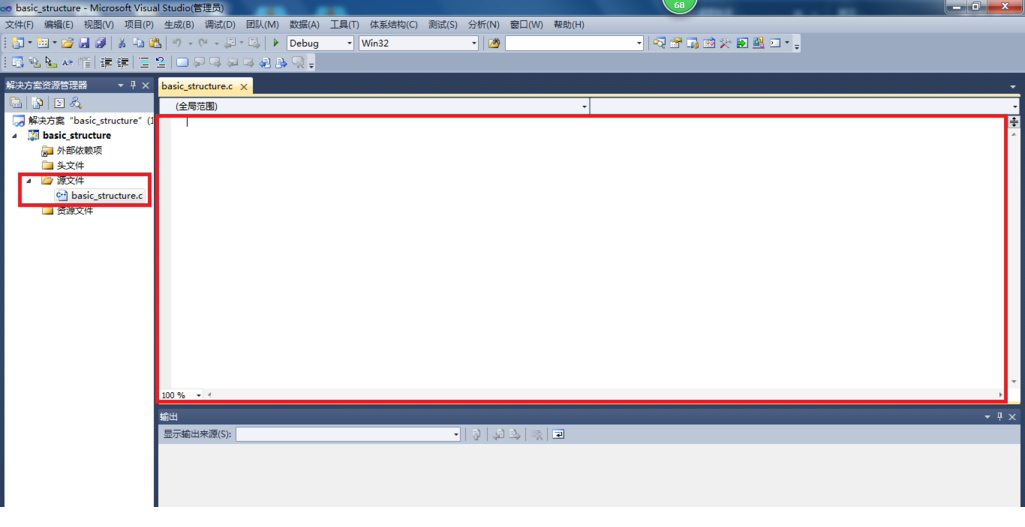1025x527 pixels.
Task: Start debugging with the green play icon
Action: coord(276,43)
